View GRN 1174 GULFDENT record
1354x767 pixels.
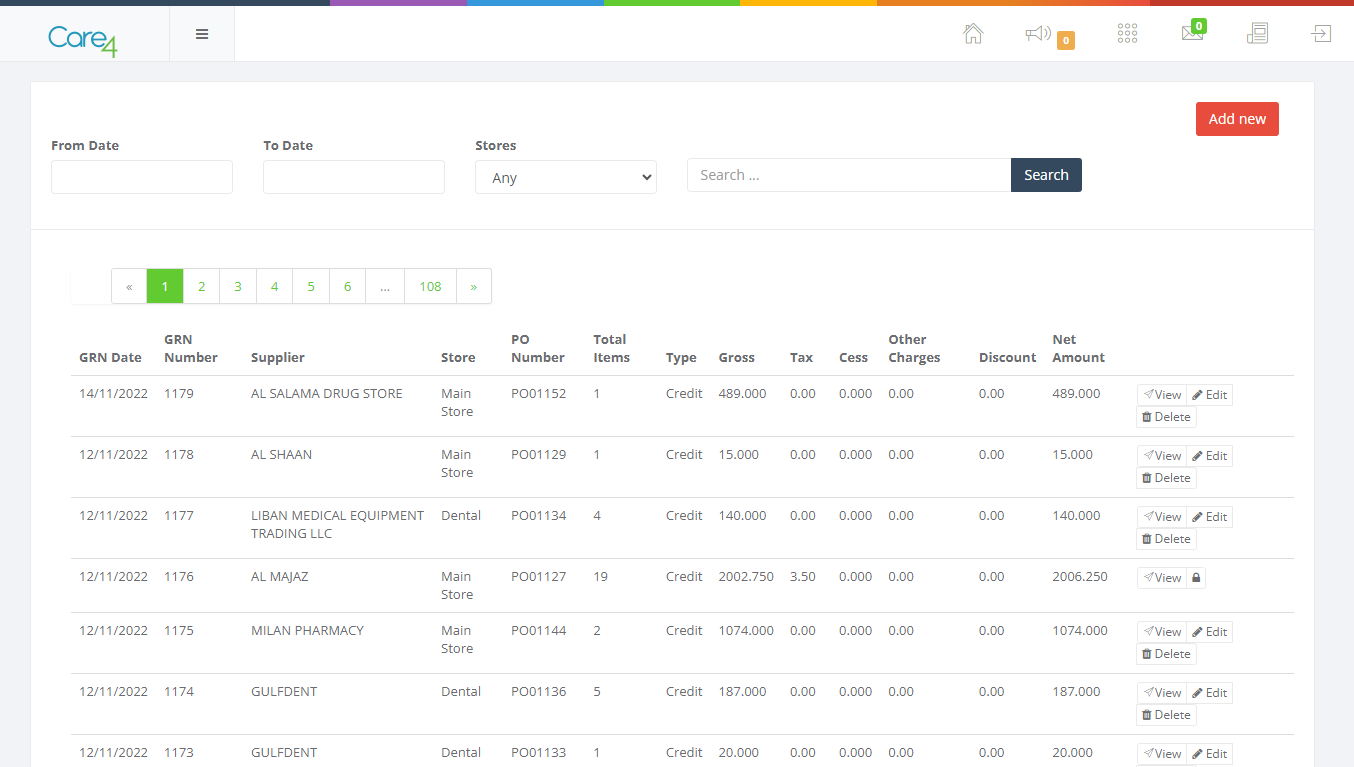[x=1162, y=693]
